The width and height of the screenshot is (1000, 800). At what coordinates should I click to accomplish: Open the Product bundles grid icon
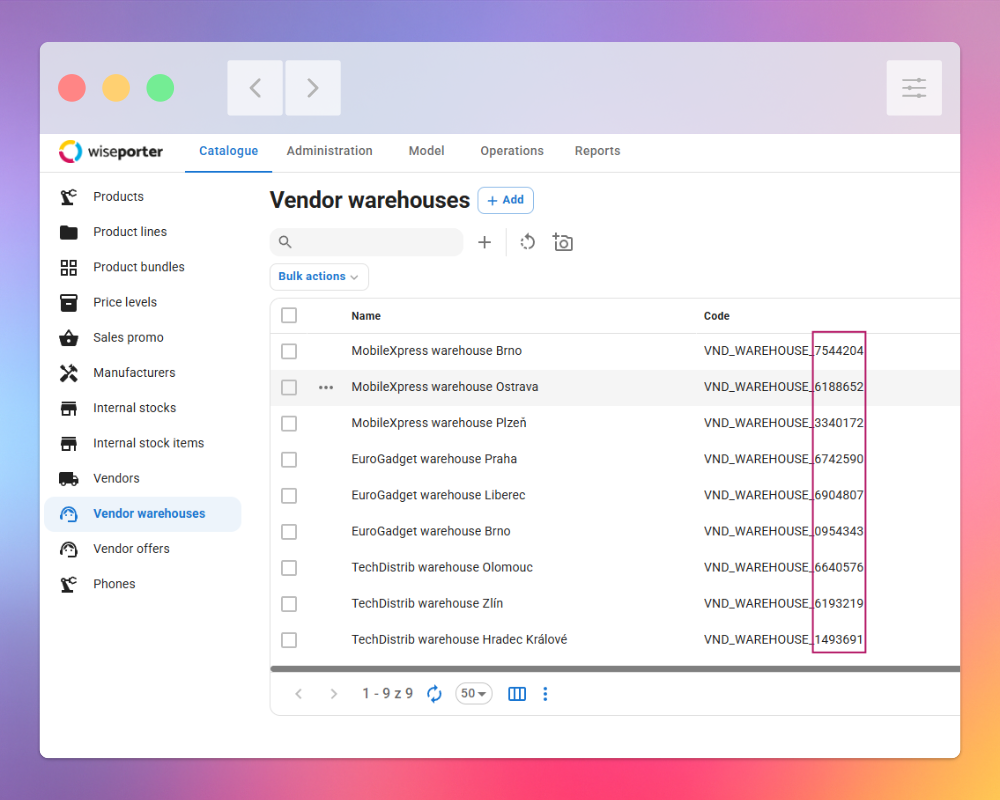pos(69,267)
